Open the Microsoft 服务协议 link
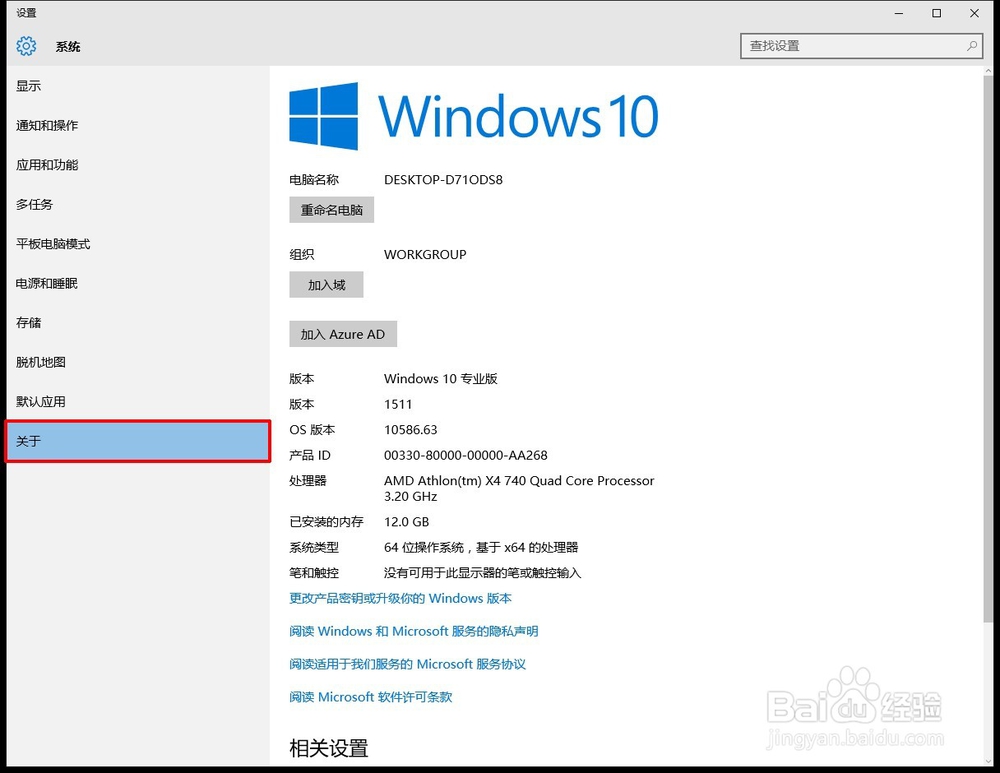This screenshot has width=1000, height=773. (x=408, y=664)
